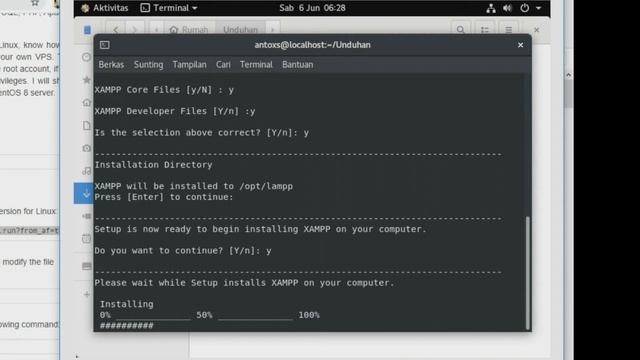Click the hash progress bar in terminal
This screenshot has width=640, height=360.
pos(127,325)
